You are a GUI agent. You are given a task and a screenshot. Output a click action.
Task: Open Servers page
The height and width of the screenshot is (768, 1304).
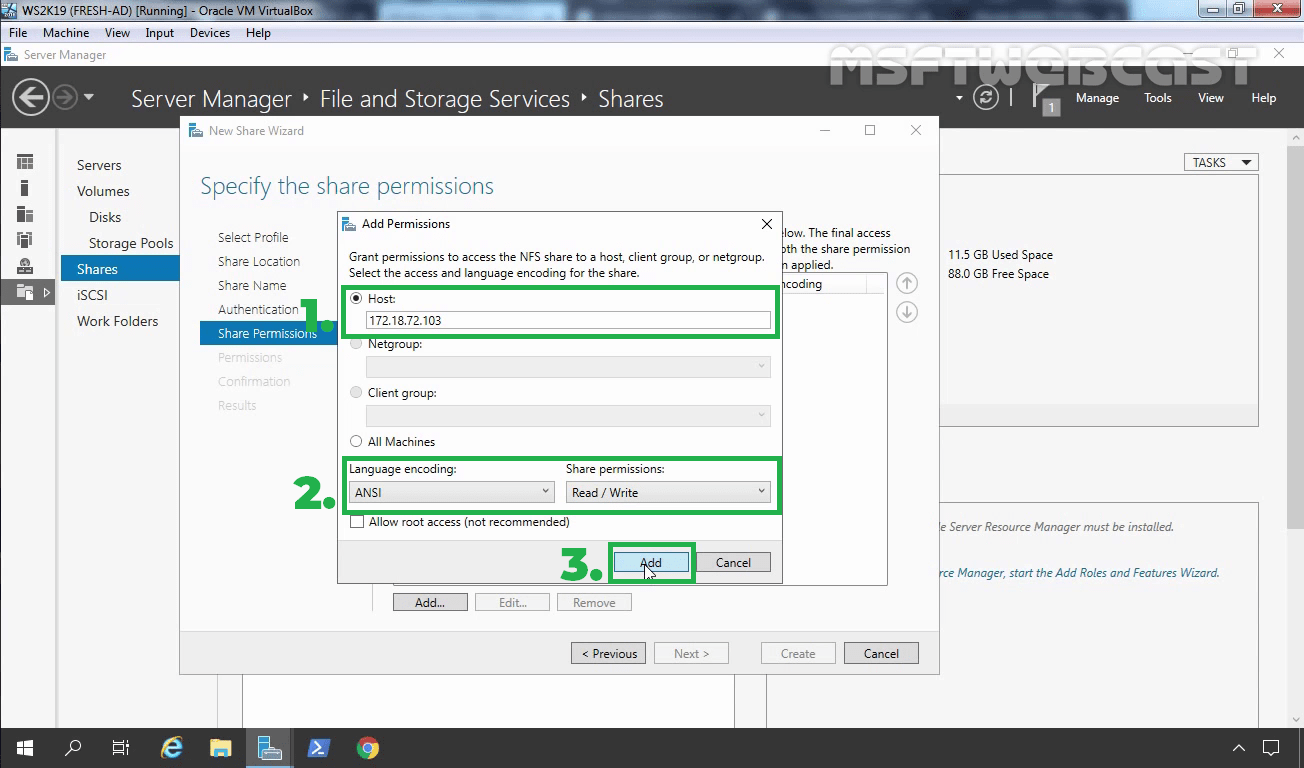(99, 165)
